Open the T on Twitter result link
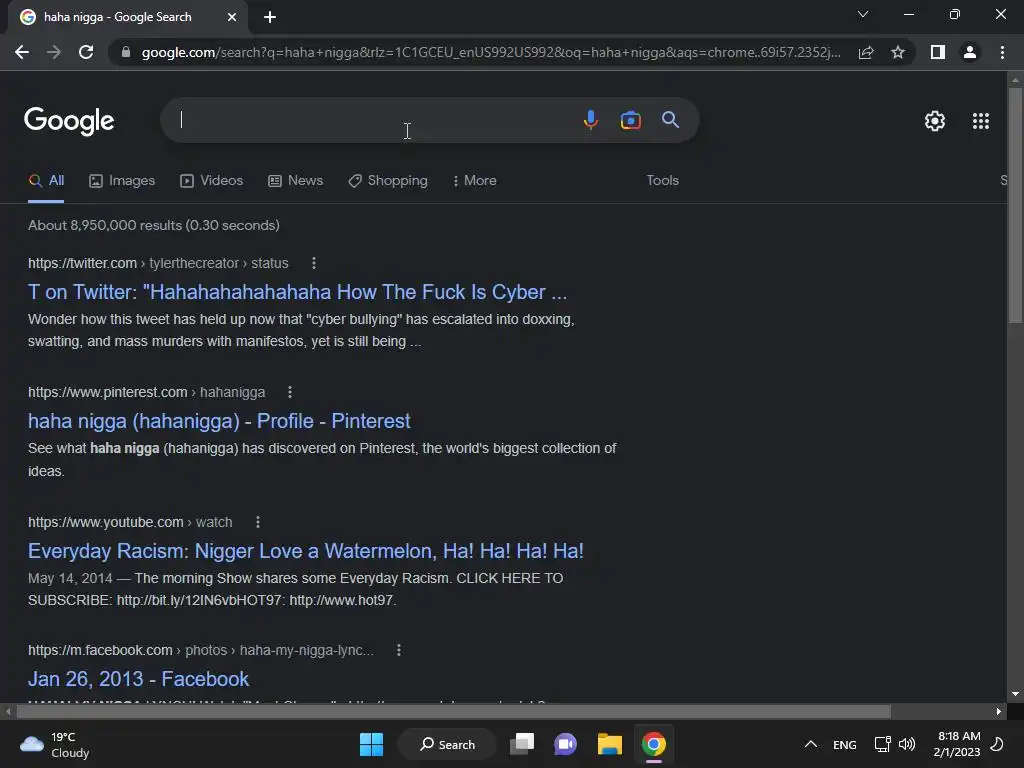Image resolution: width=1024 pixels, height=768 pixels. pyautogui.click(x=297, y=292)
